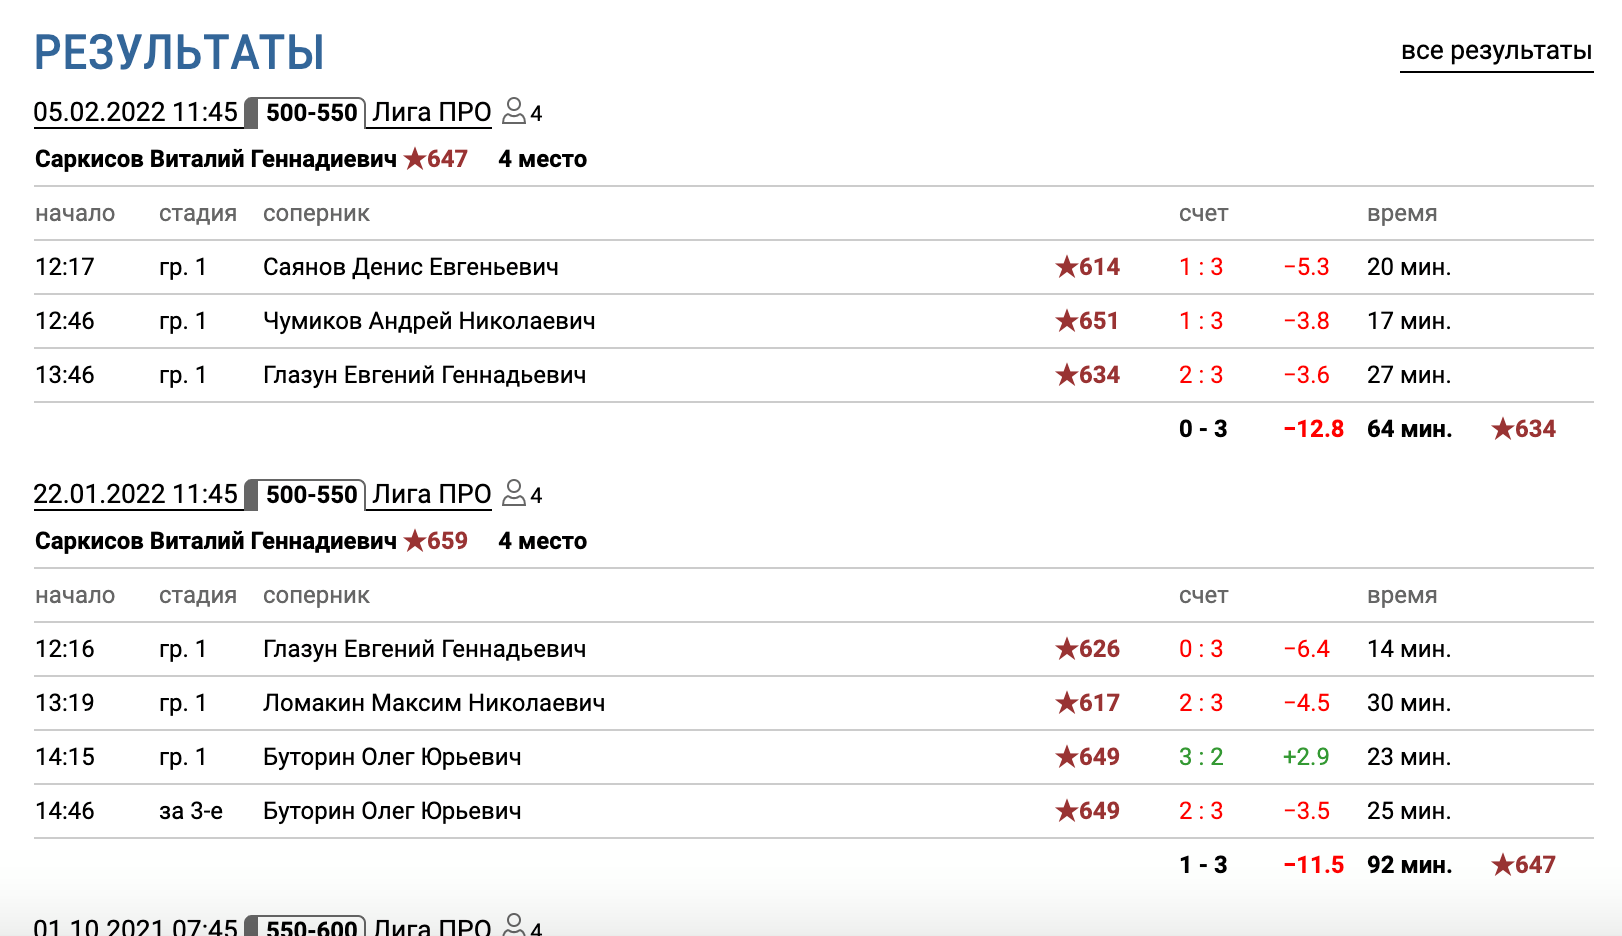Click the participants icon for the 05.02.2022 tournament

tap(514, 111)
